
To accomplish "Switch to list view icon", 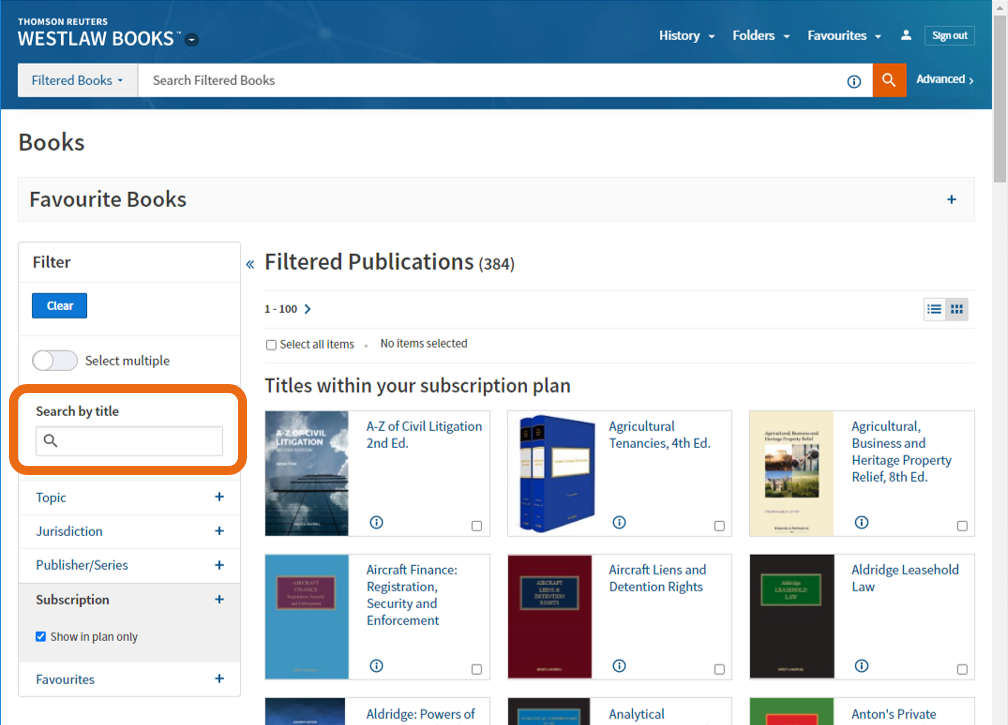I will click(934, 309).
